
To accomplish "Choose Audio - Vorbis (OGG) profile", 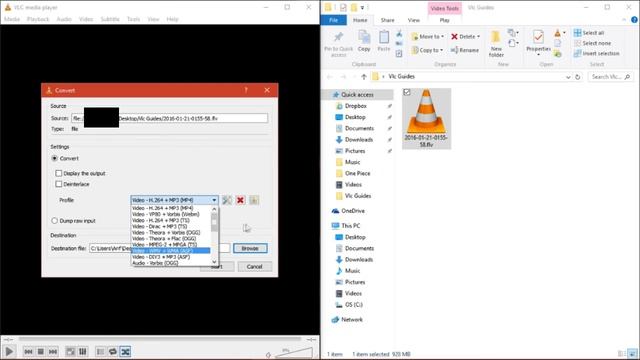I will (156, 263).
